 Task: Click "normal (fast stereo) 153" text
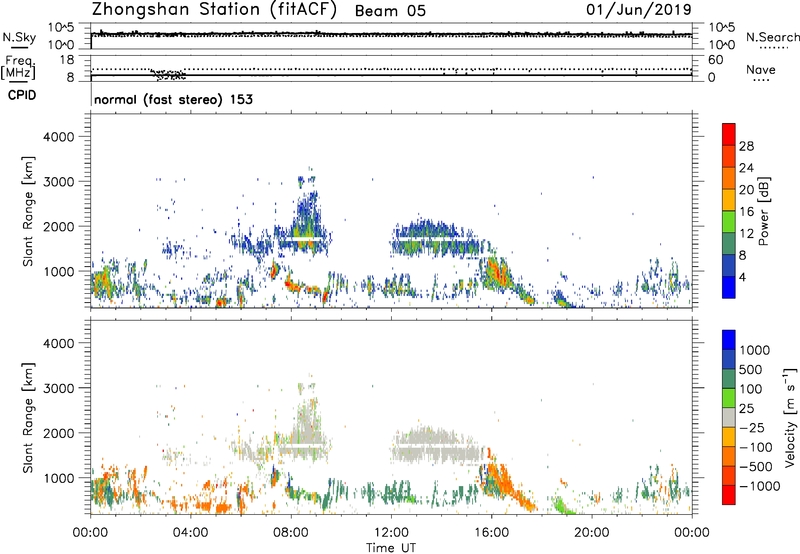coord(173,100)
